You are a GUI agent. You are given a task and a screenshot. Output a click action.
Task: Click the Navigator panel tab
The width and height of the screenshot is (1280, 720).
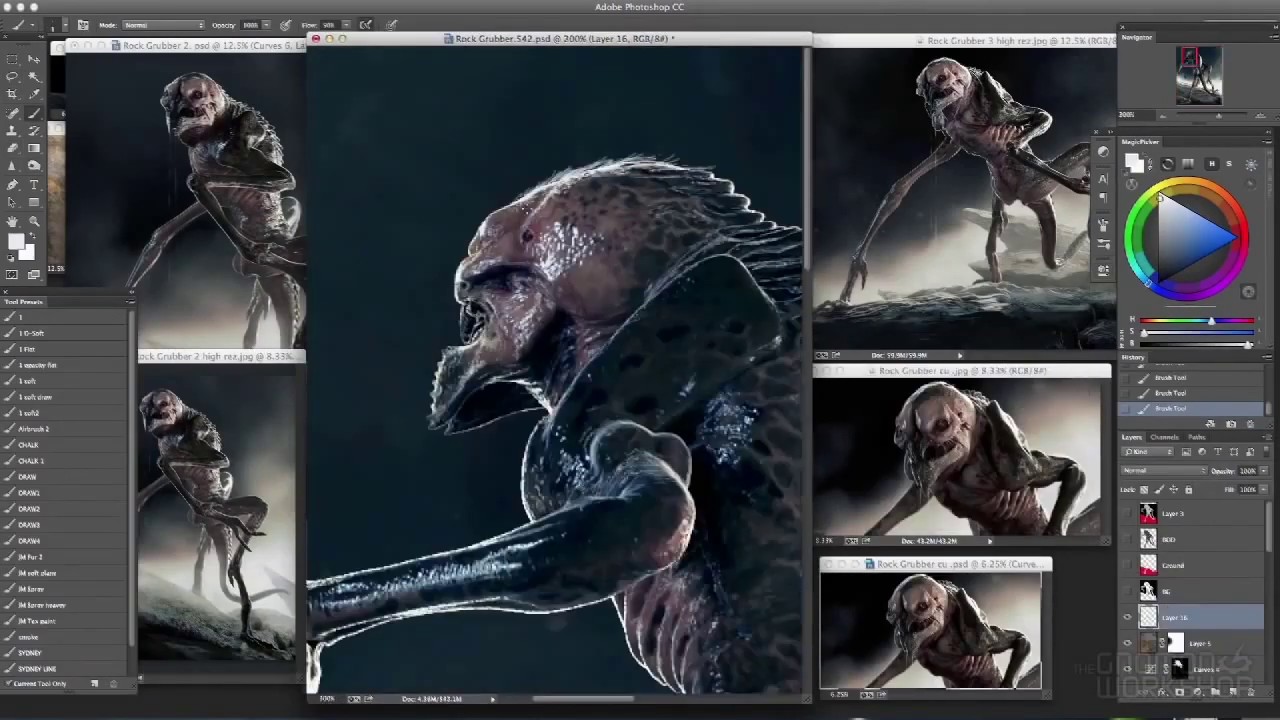(x=1136, y=37)
